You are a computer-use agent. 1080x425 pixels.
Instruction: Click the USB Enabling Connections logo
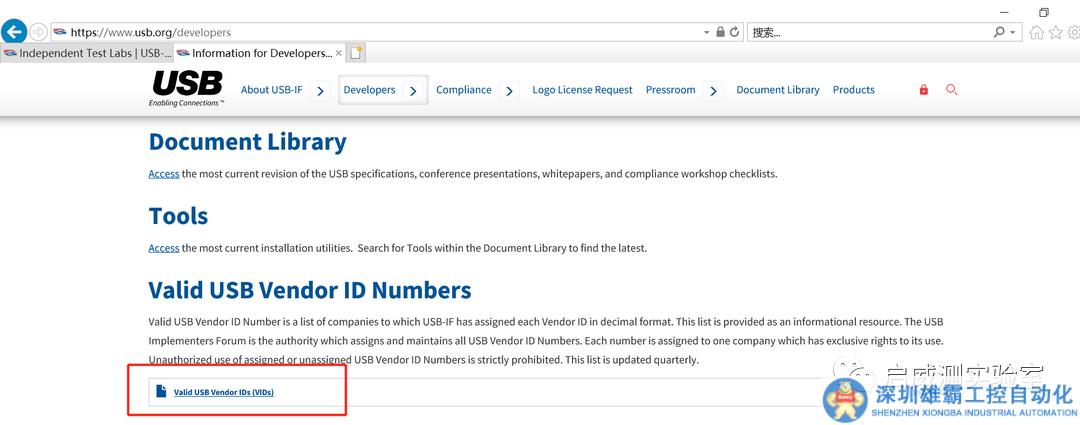point(187,88)
